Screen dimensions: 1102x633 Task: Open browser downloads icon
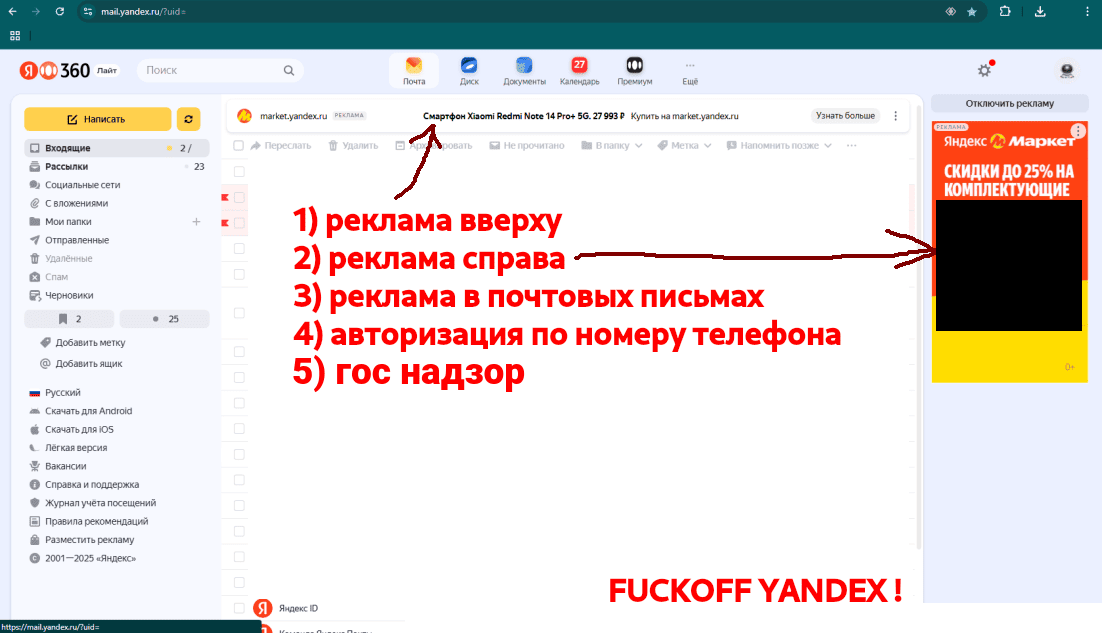tap(1042, 11)
